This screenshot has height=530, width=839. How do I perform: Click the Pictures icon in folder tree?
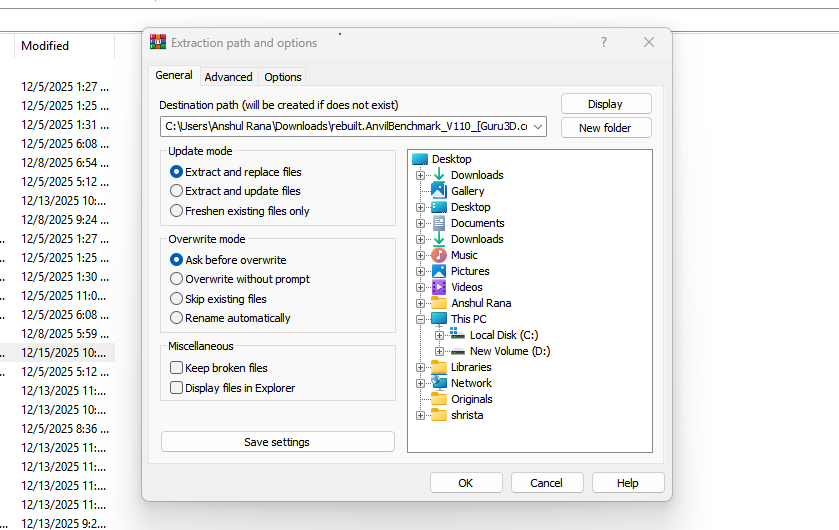pyautogui.click(x=439, y=271)
